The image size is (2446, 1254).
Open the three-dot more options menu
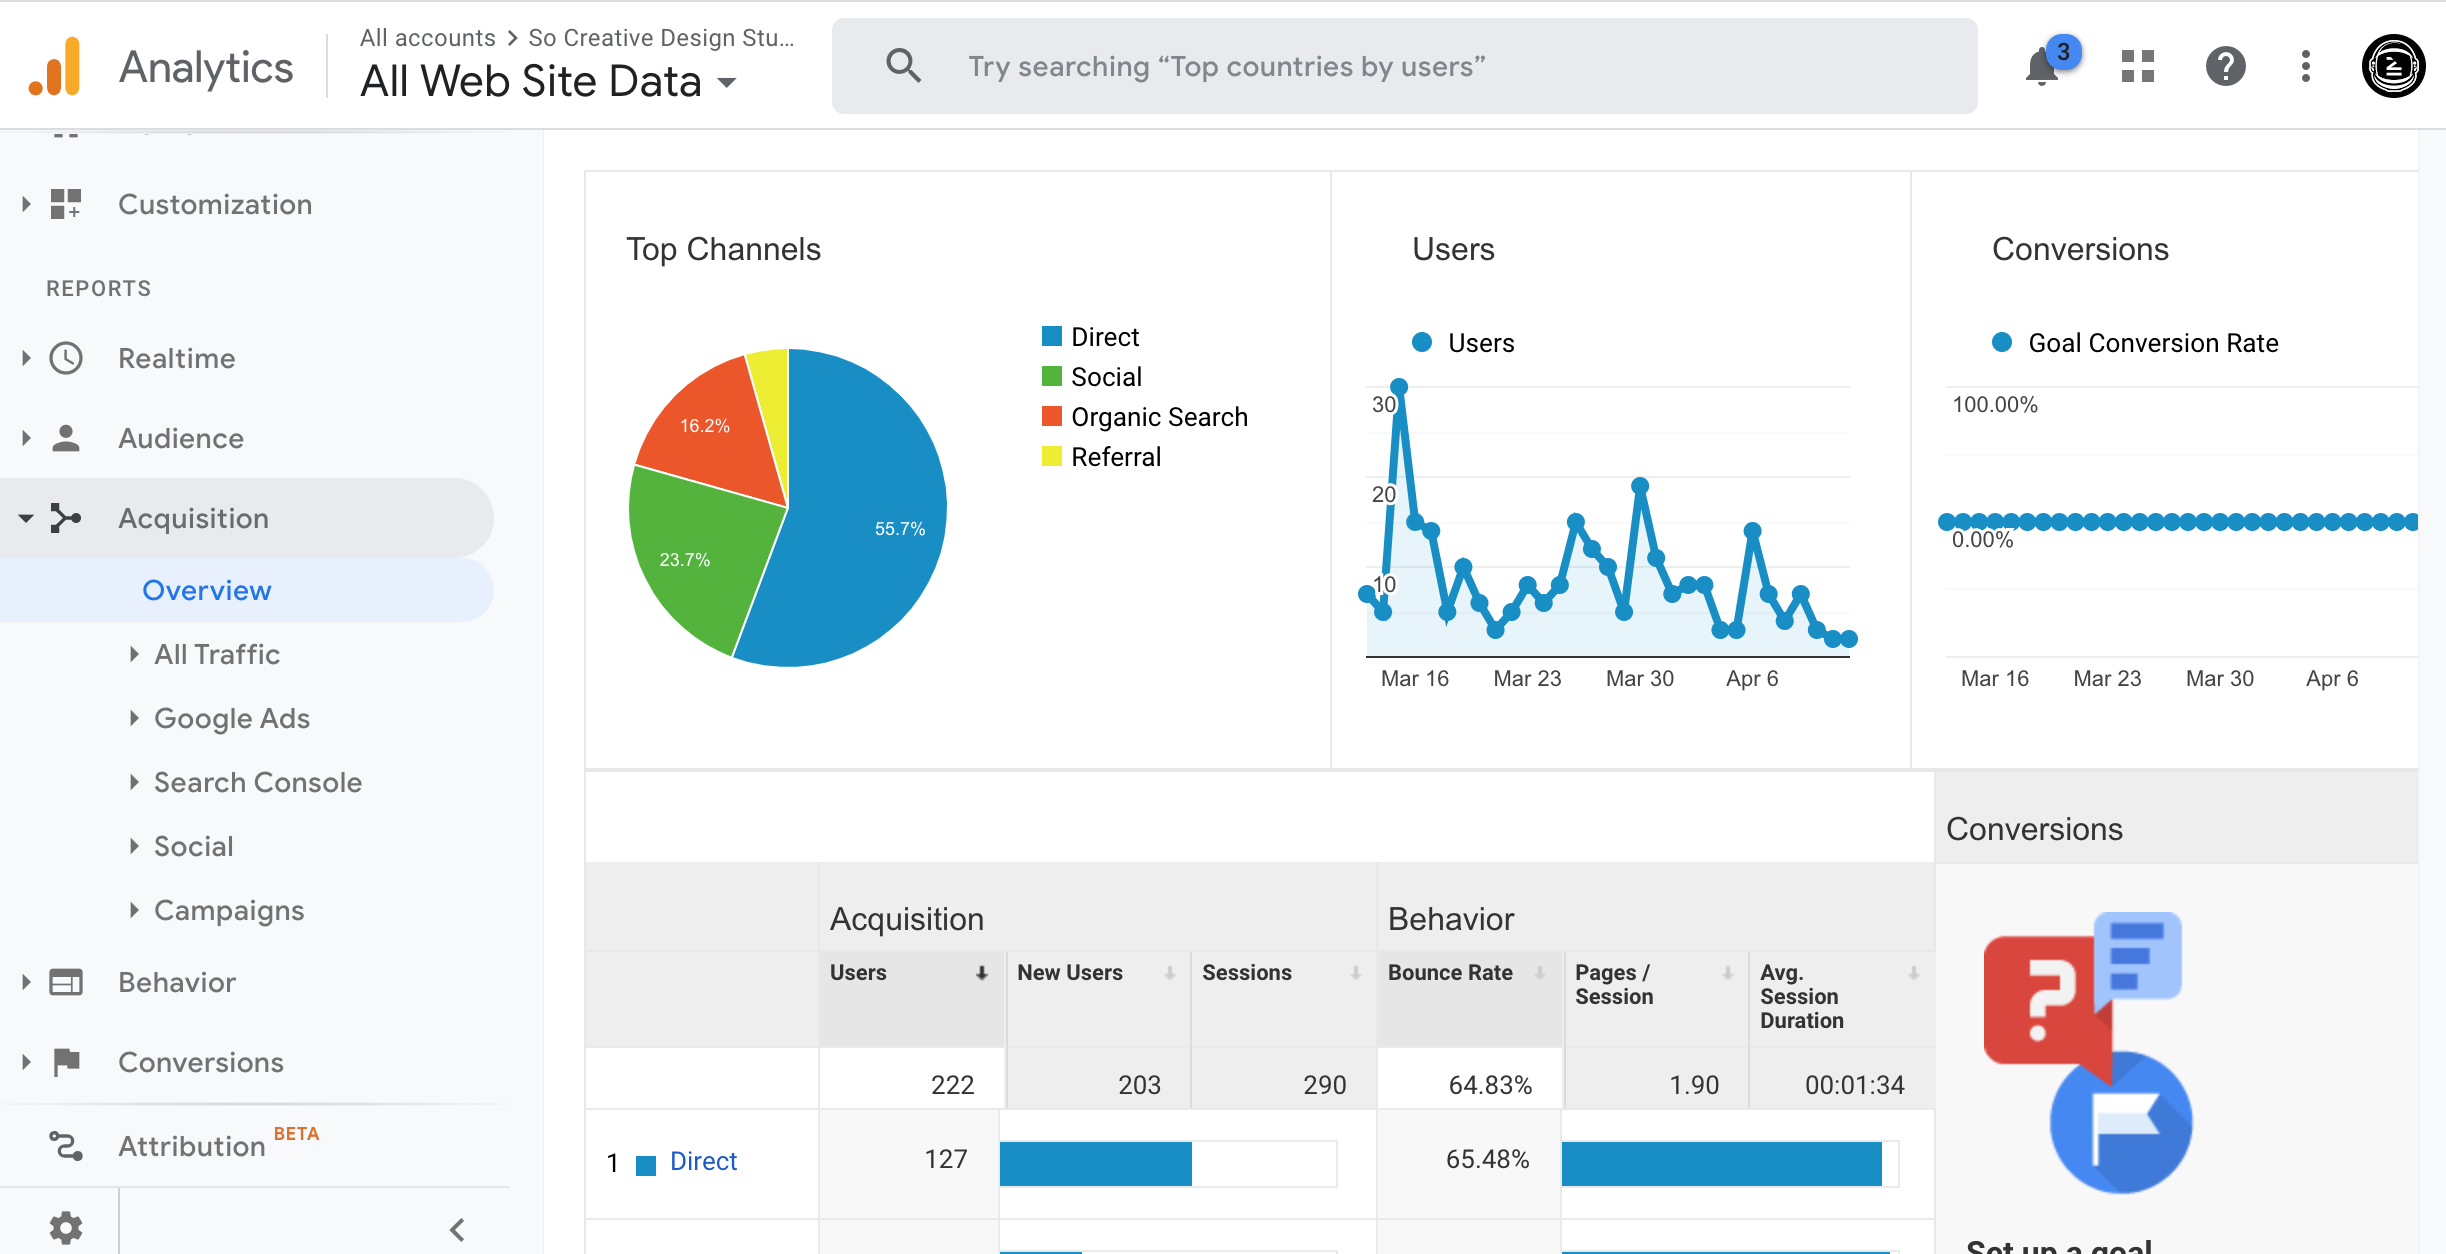[x=2306, y=66]
